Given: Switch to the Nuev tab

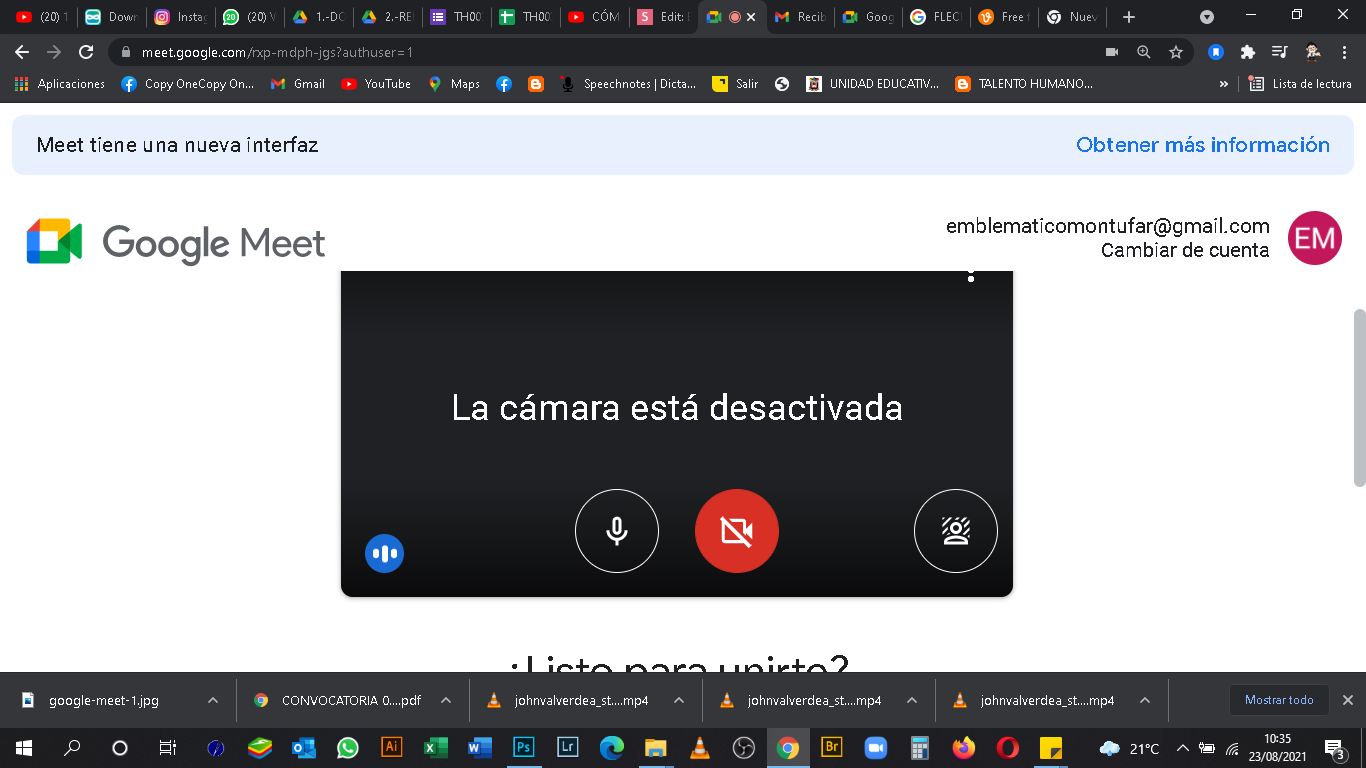Looking at the screenshot, I should point(1072,17).
